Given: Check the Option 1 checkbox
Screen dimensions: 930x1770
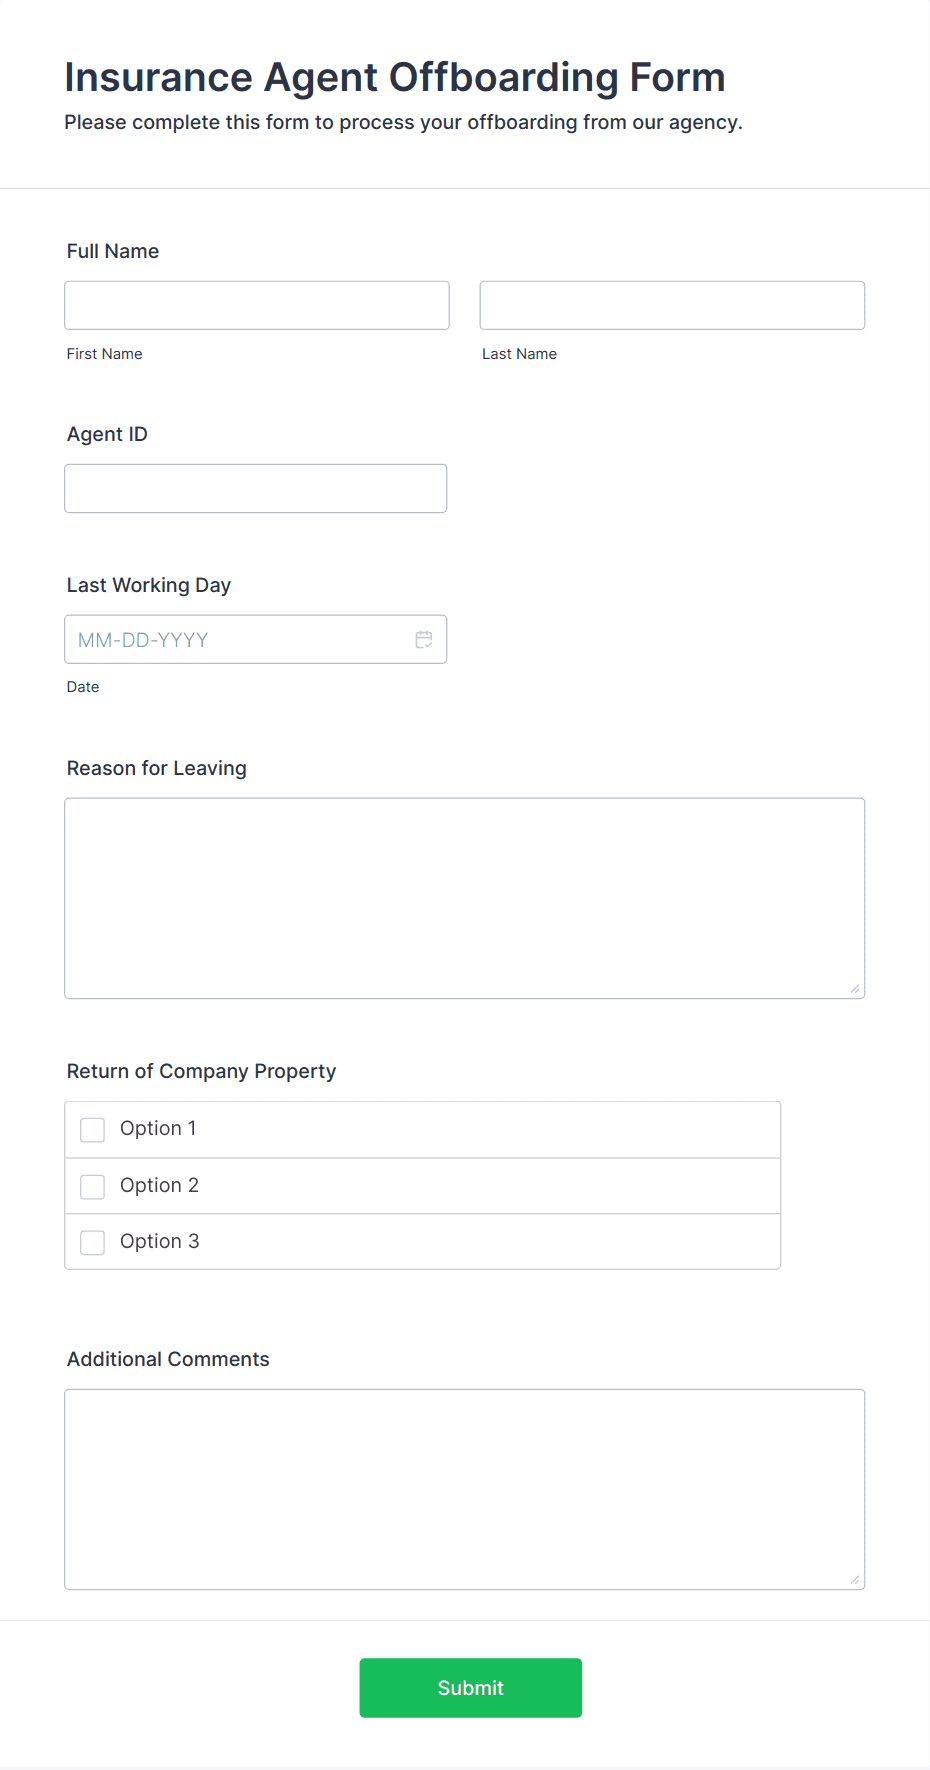Looking at the screenshot, I should tap(92, 1130).
